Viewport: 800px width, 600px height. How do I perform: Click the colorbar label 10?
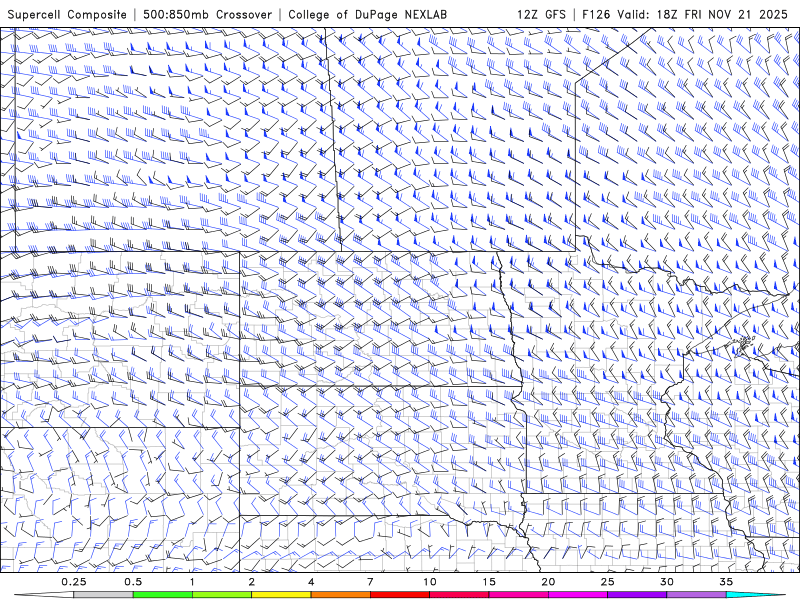(x=430, y=582)
